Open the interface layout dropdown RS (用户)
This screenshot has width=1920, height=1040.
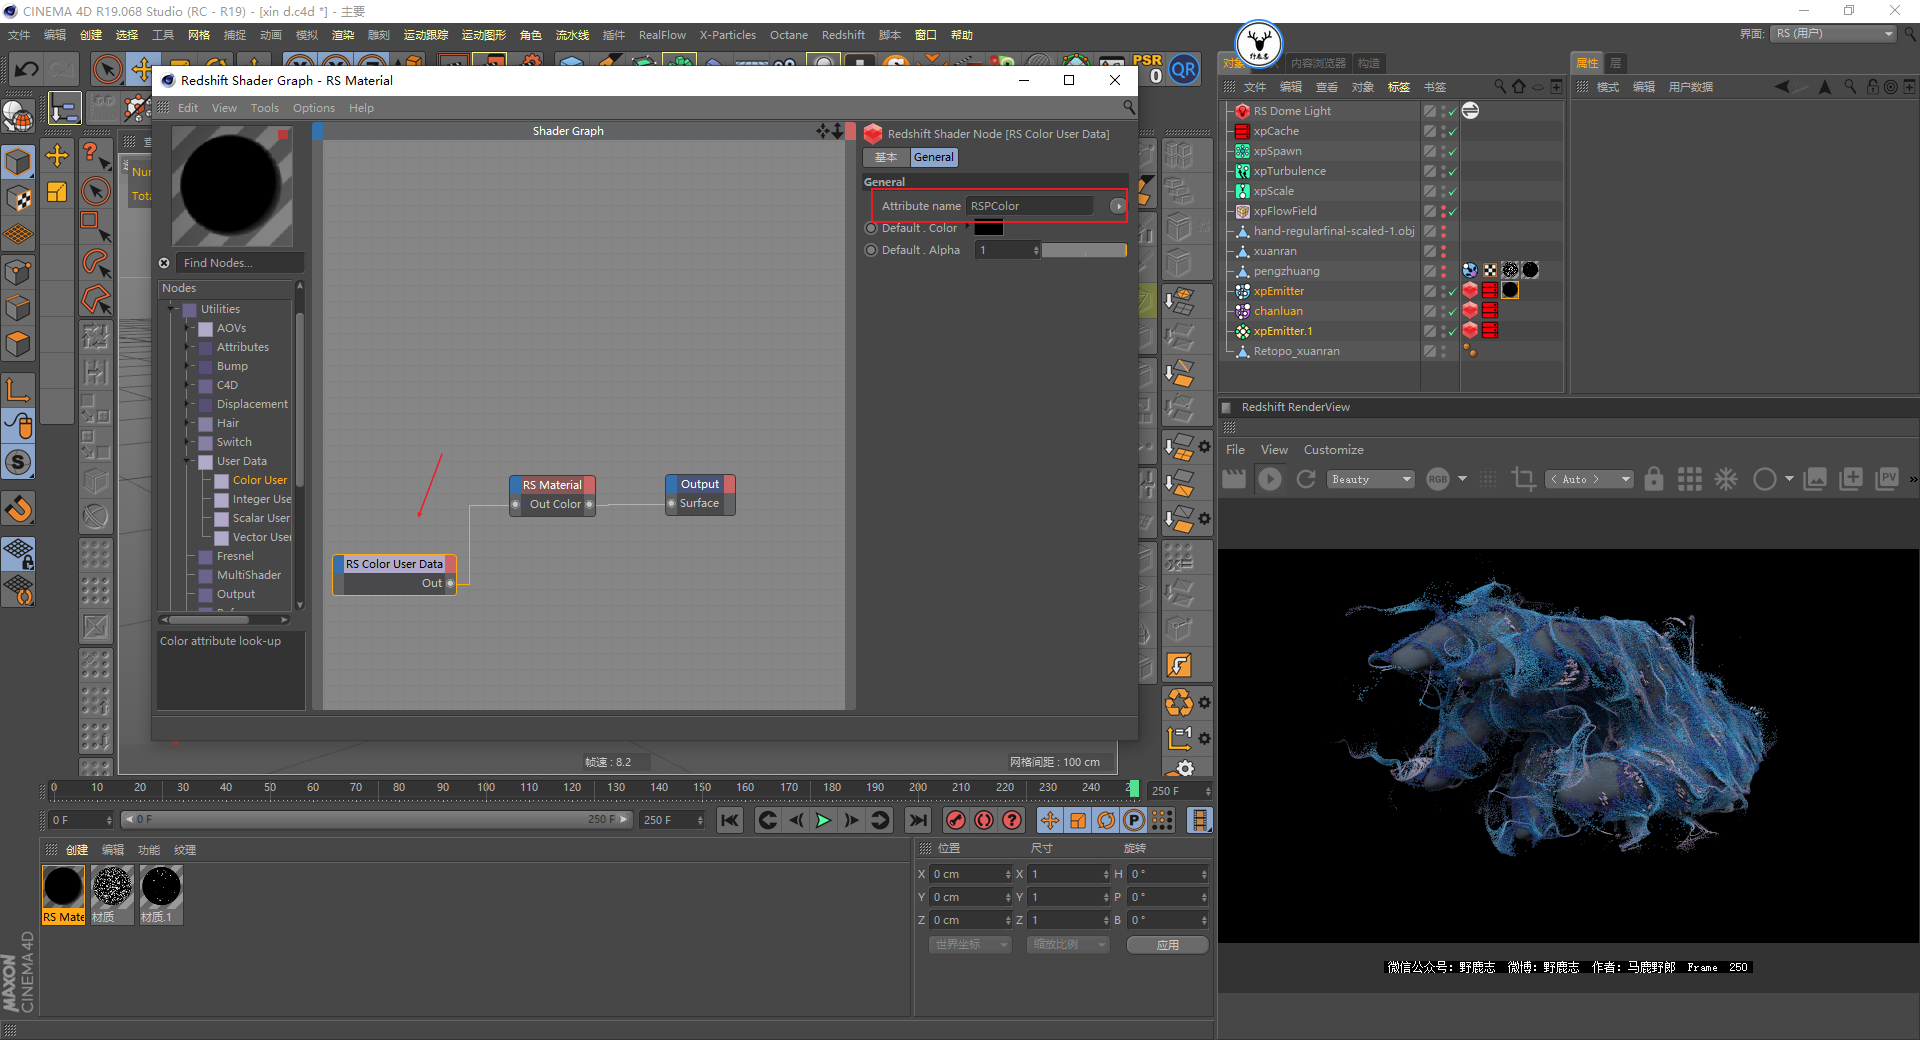coord(1834,34)
